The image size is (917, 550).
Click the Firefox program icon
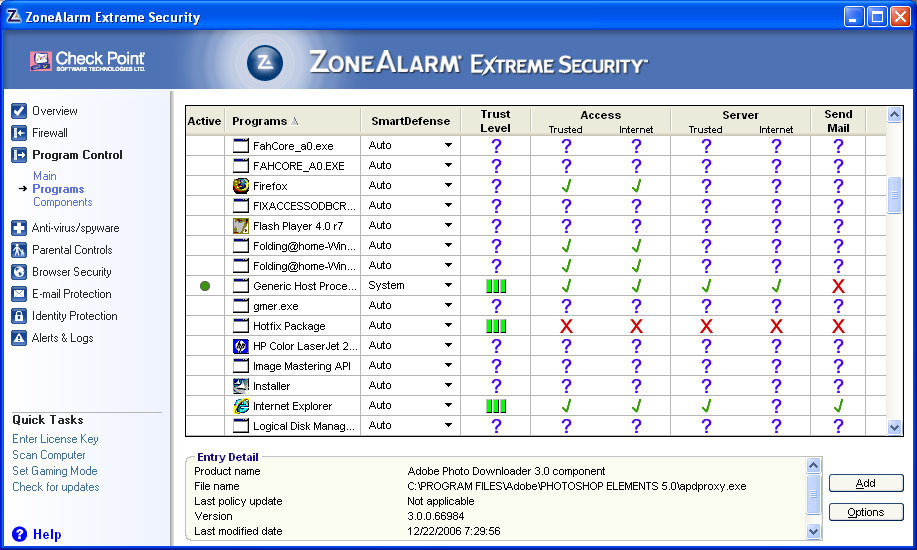[241, 186]
